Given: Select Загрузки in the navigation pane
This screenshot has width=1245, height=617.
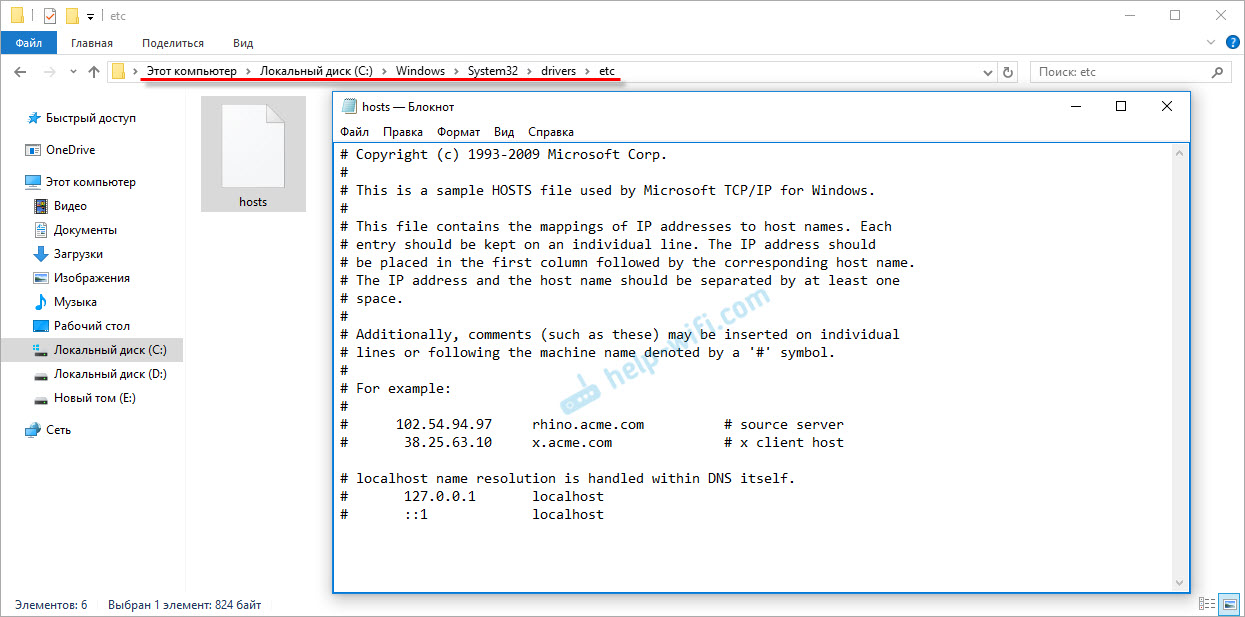Looking at the screenshot, I should [x=78, y=254].
